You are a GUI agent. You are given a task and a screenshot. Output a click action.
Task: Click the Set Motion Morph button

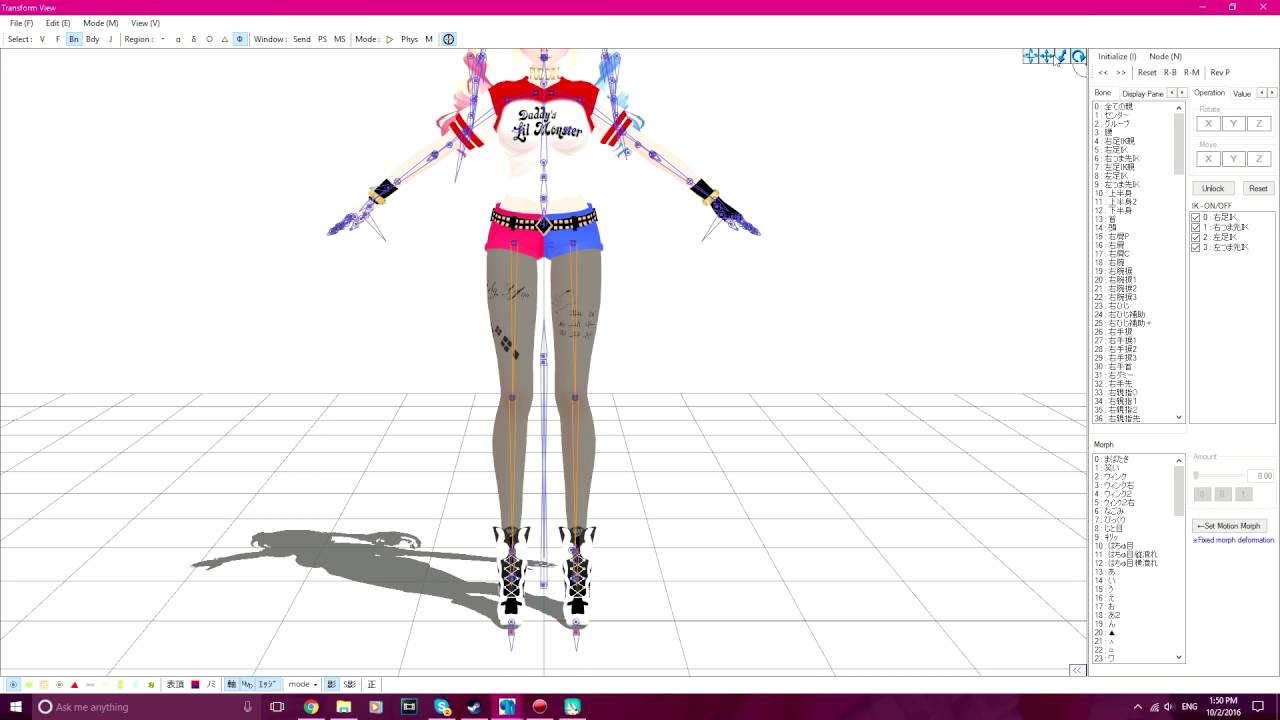(1230, 526)
